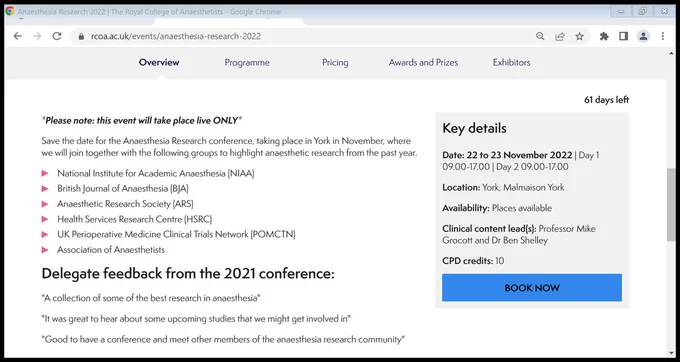Image resolution: width=680 pixels, height=362 pixels.
Task: Select the Overview tab
Action: tap(159, 62)
